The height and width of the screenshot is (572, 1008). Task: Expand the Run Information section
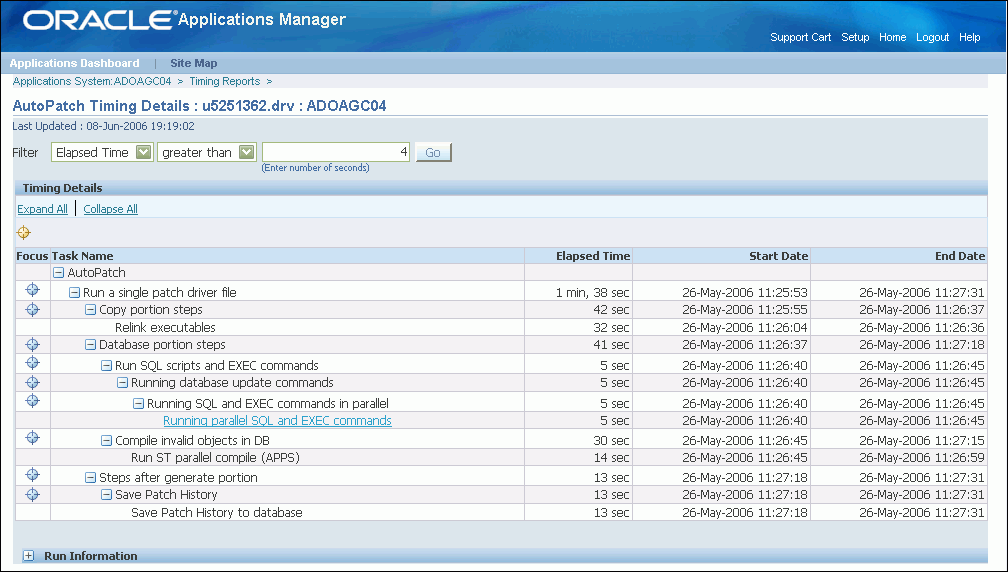(28, 556)
